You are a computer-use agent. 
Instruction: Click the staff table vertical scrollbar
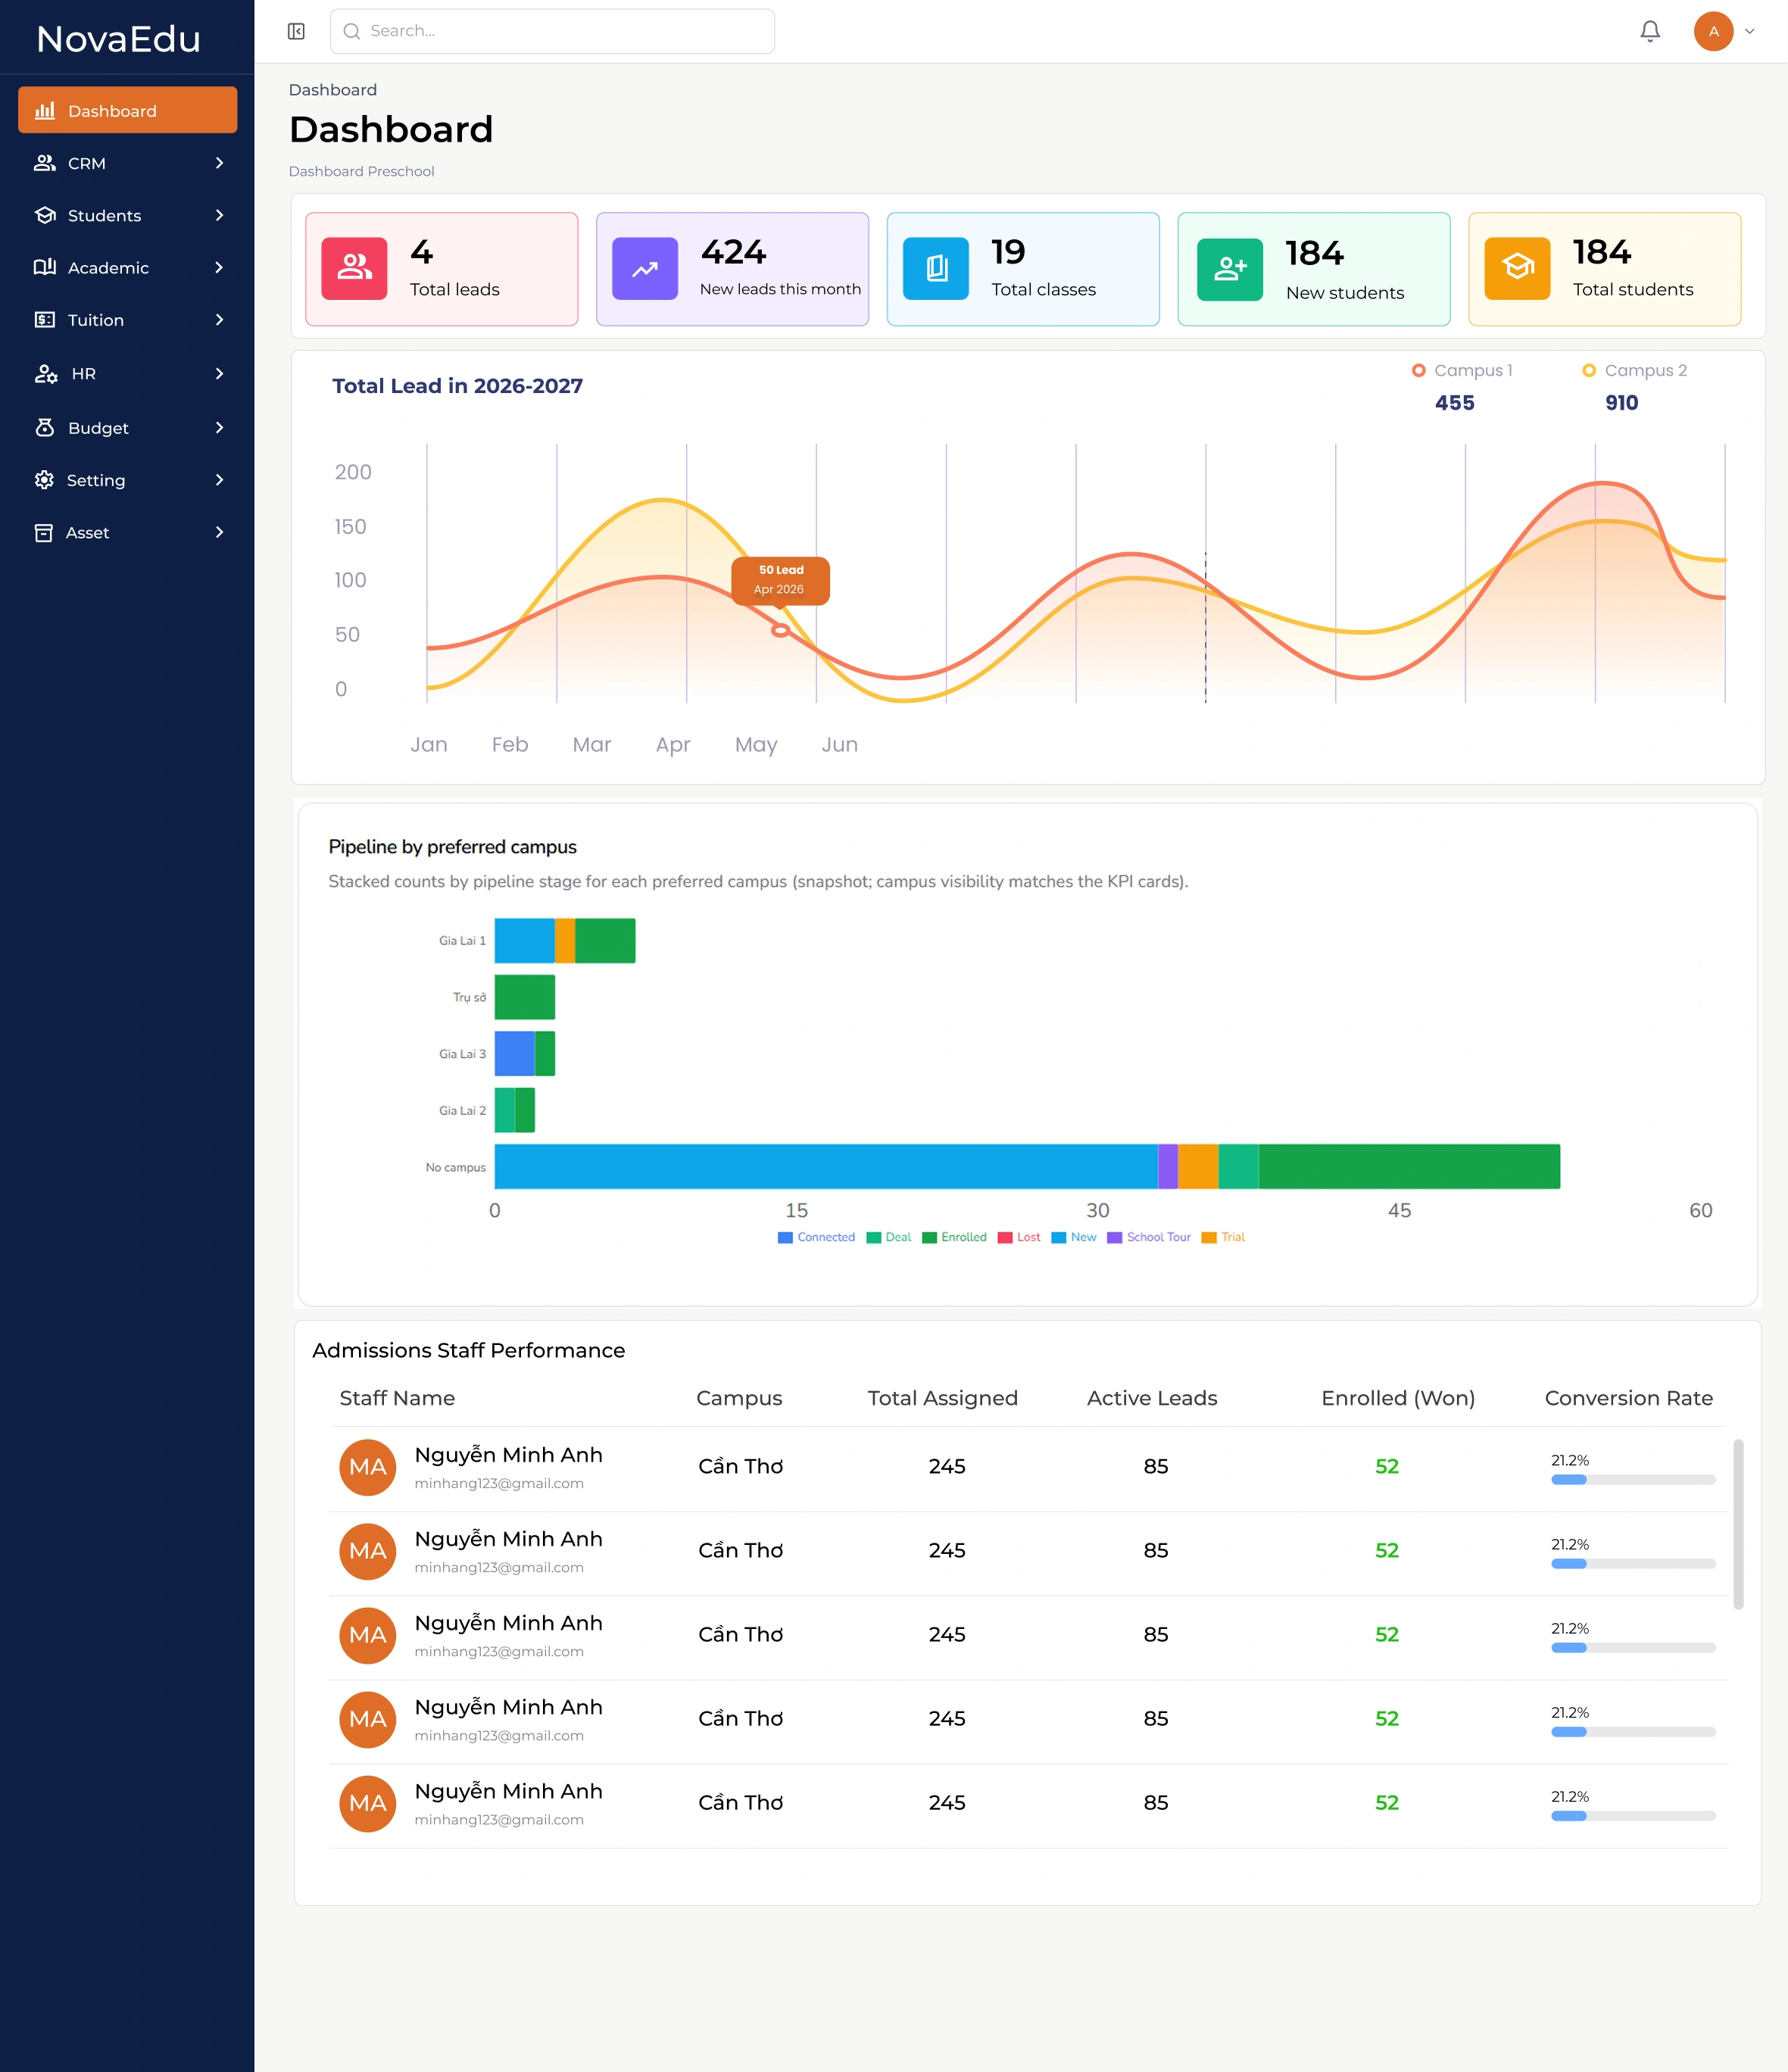point(1738,1524)
